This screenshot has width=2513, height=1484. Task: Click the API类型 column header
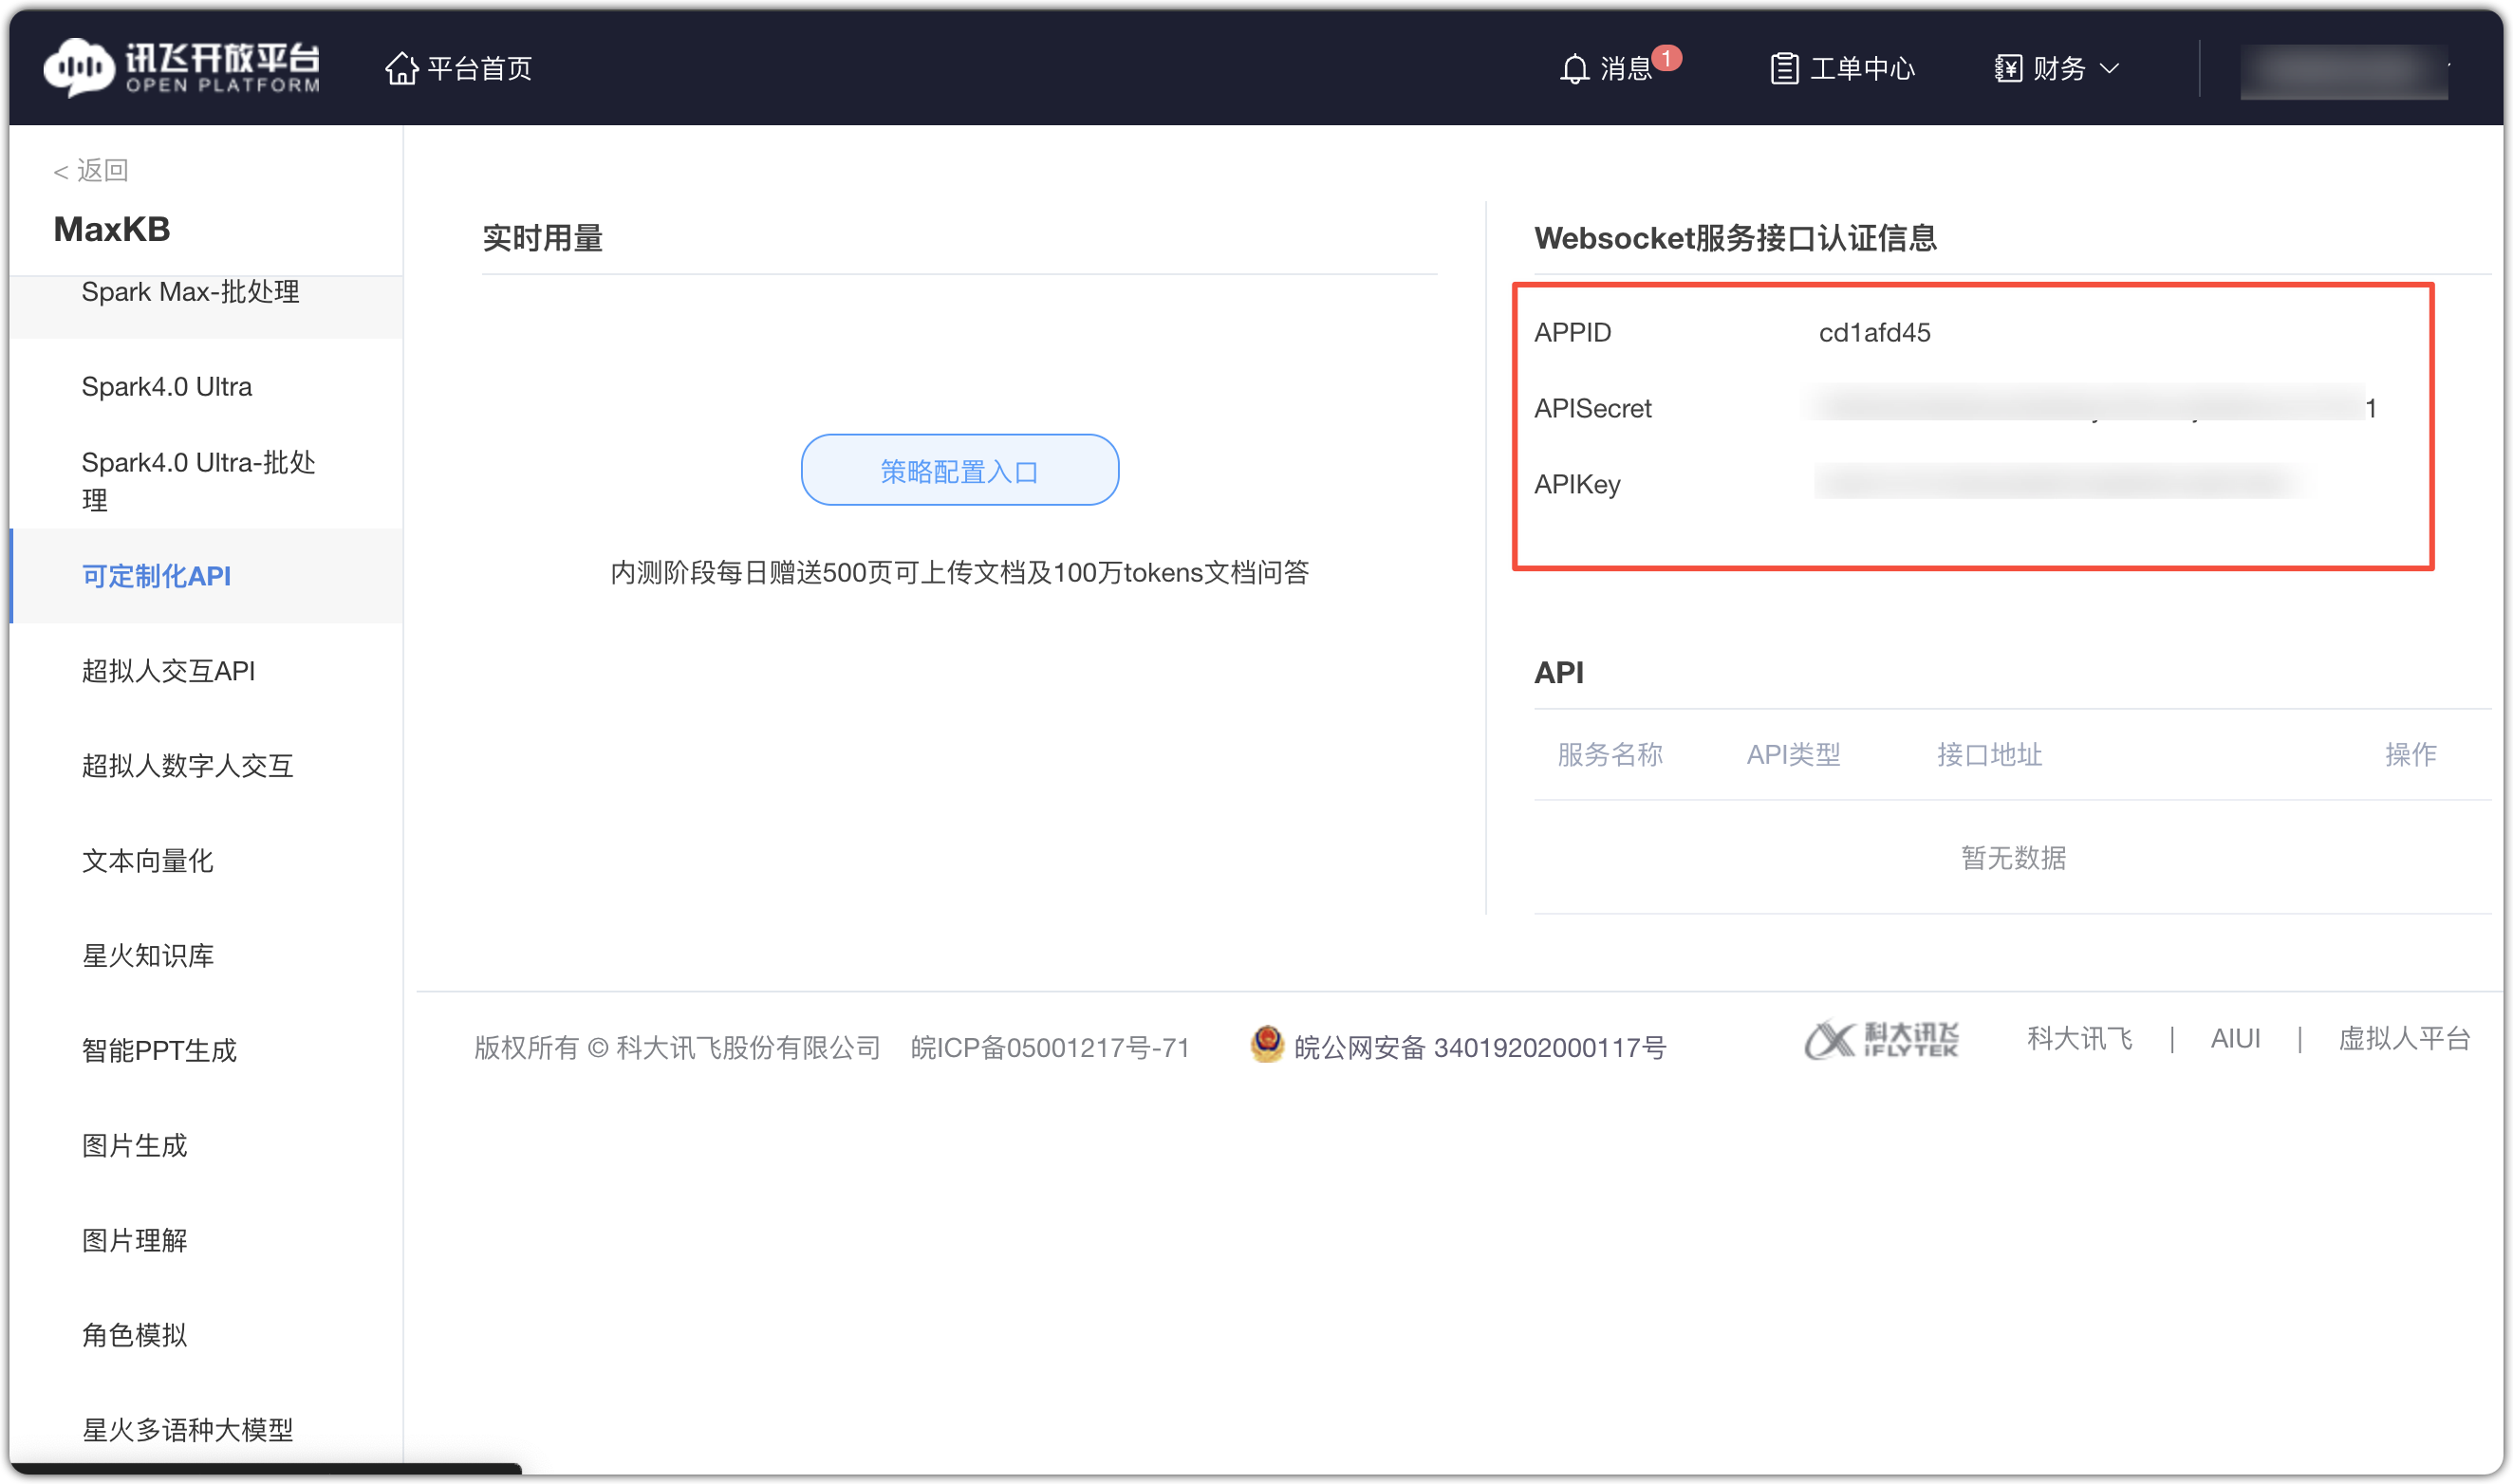1792,755
